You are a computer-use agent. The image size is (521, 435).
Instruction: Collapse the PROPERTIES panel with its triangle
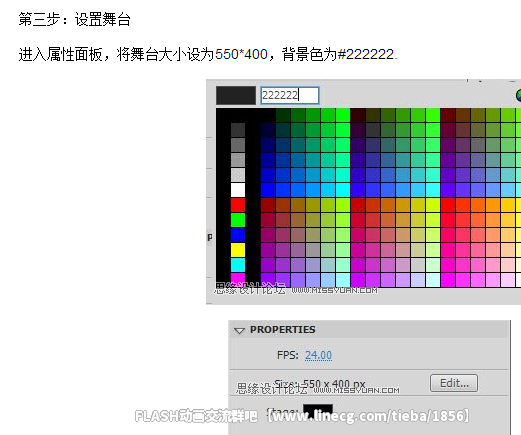(239, 330)
